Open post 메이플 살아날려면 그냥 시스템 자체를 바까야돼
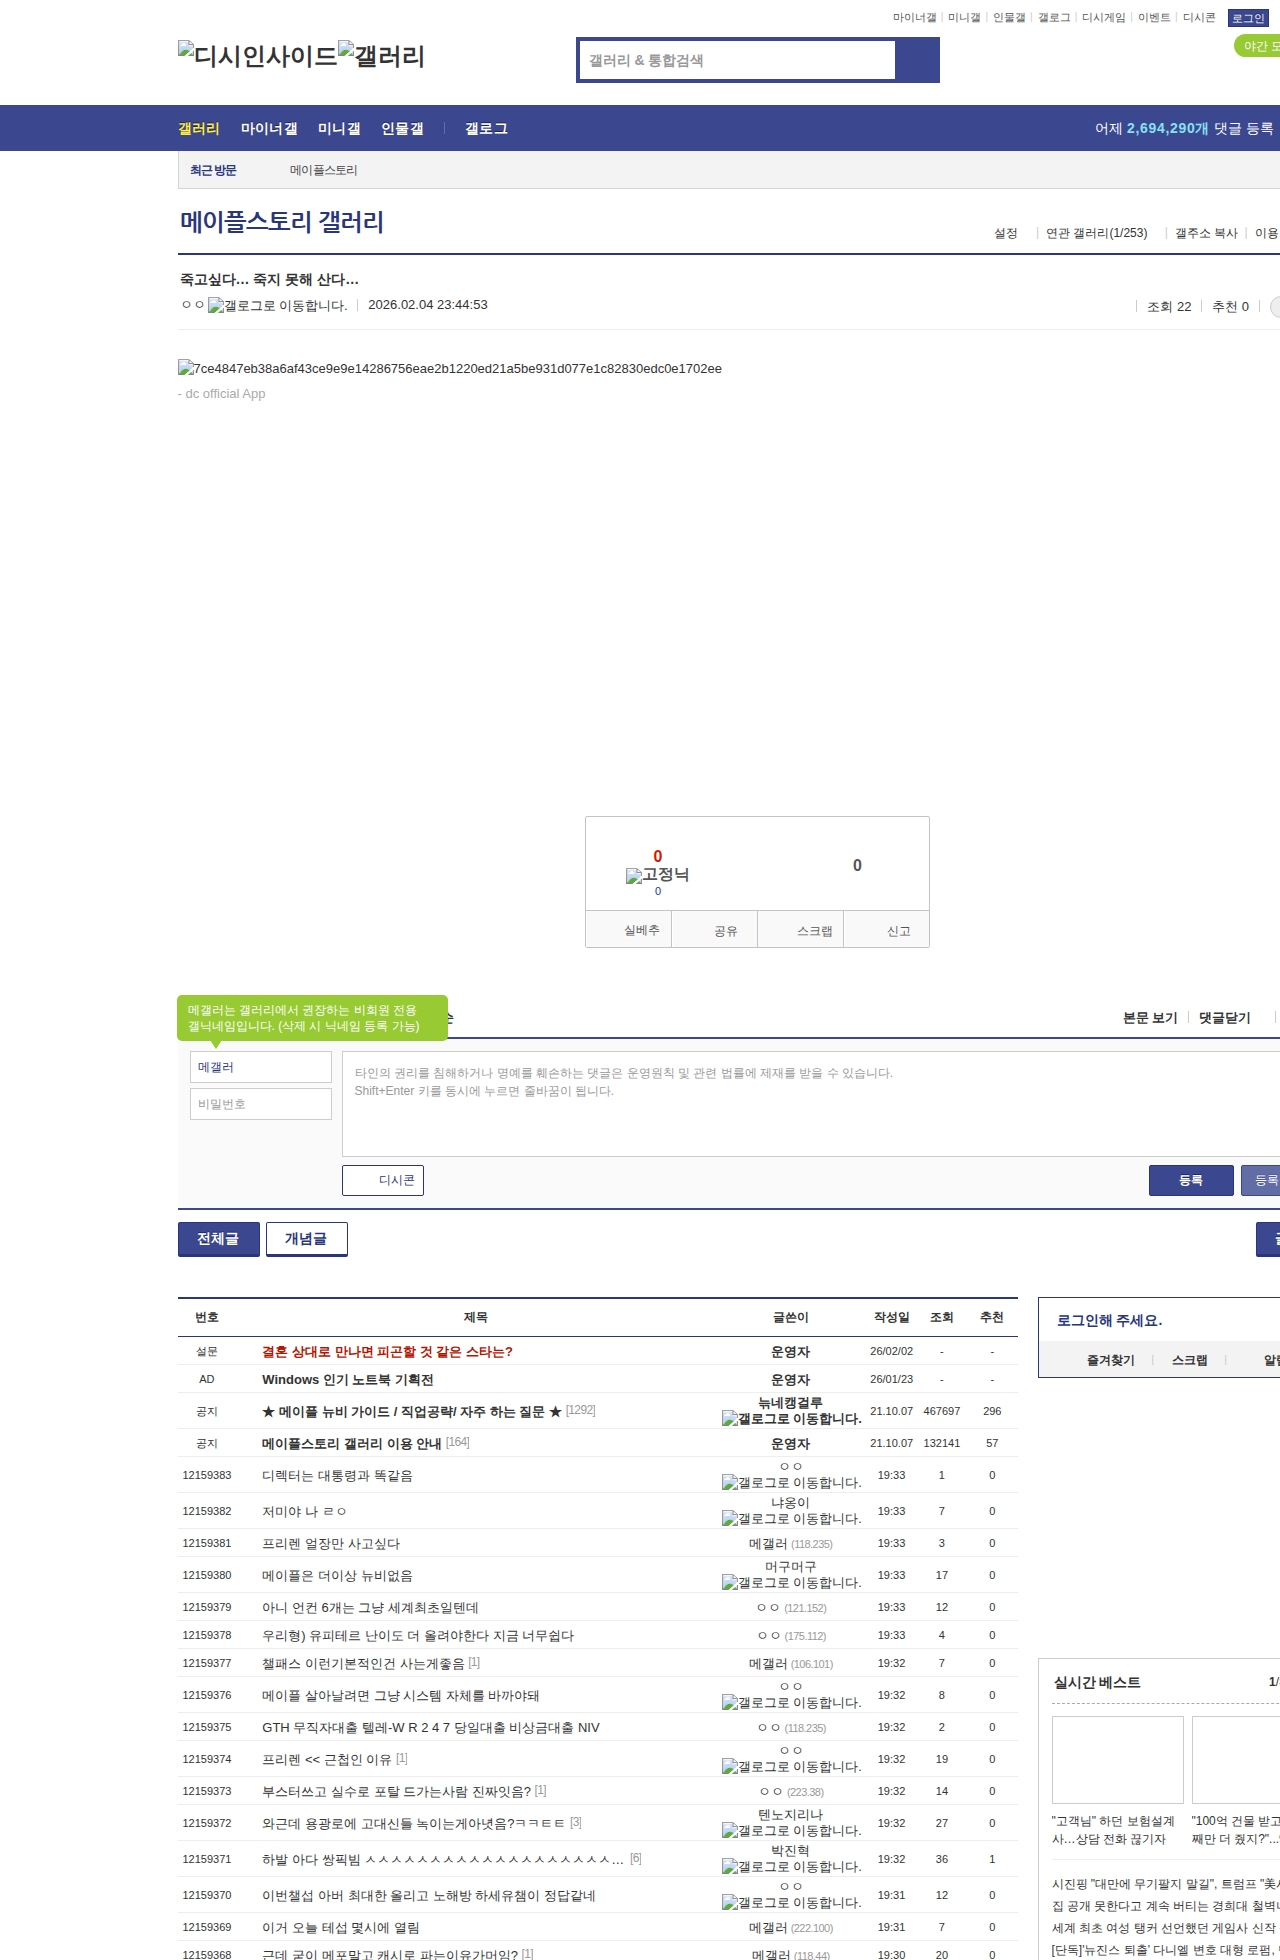The height and width of the screenshot is (1960, 1280). point(401,1696)
